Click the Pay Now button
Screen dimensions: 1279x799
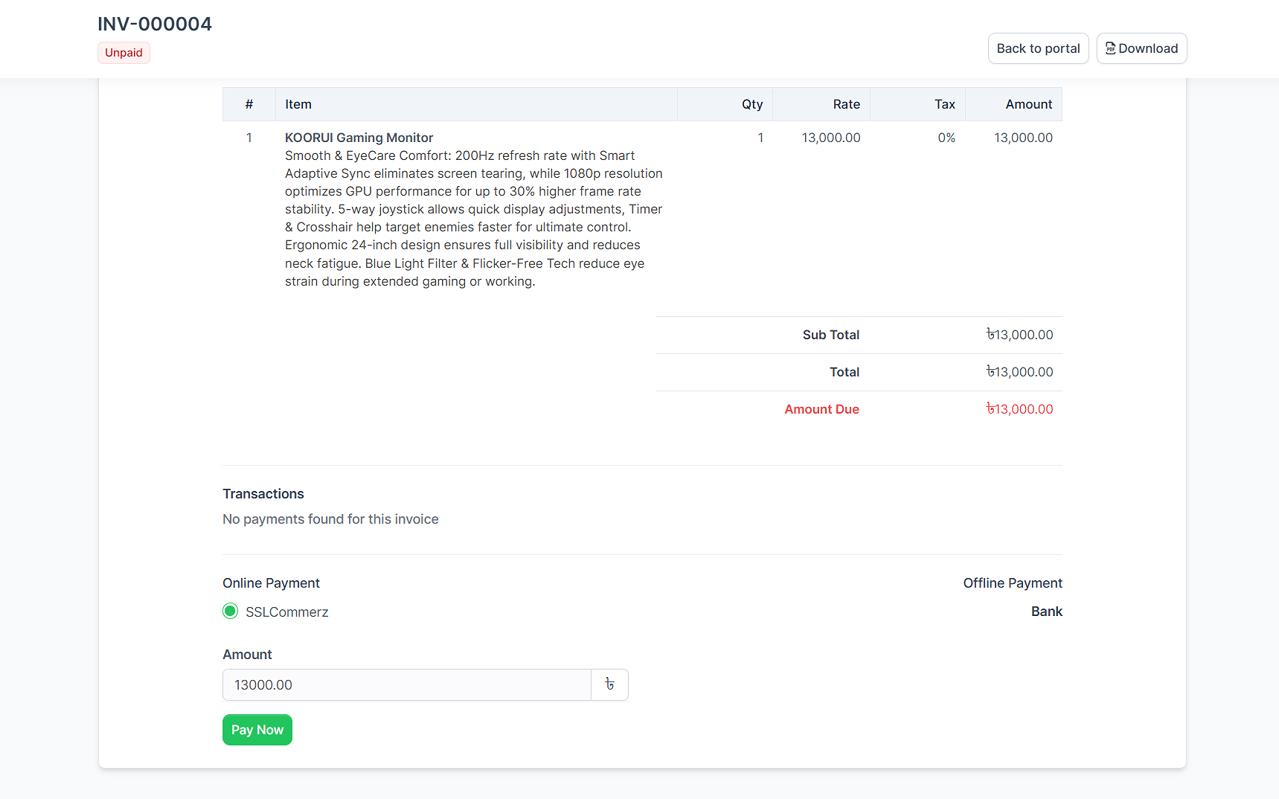(257, 729)
